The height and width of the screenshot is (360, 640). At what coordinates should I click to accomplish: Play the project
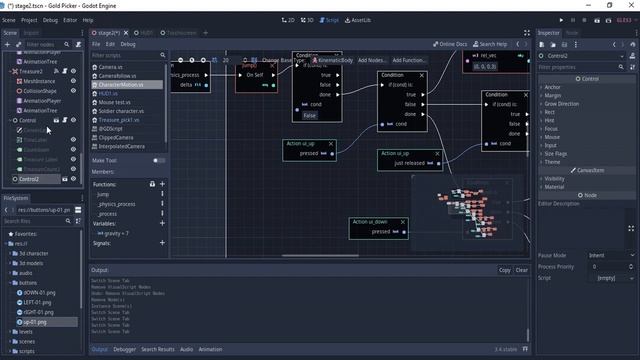point(561,20)
